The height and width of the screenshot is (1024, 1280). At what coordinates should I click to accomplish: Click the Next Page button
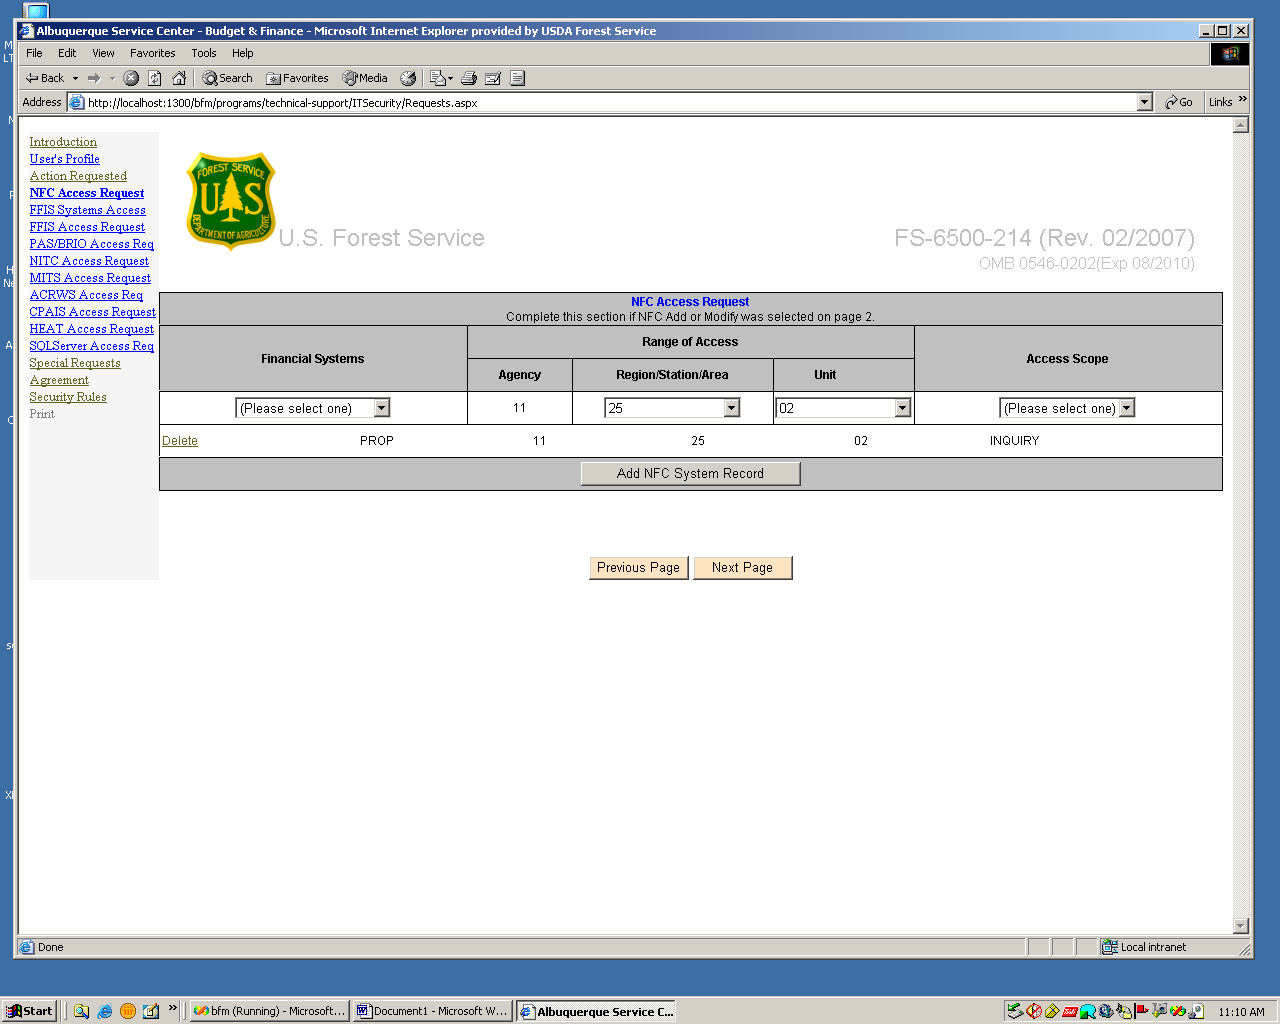742,568
